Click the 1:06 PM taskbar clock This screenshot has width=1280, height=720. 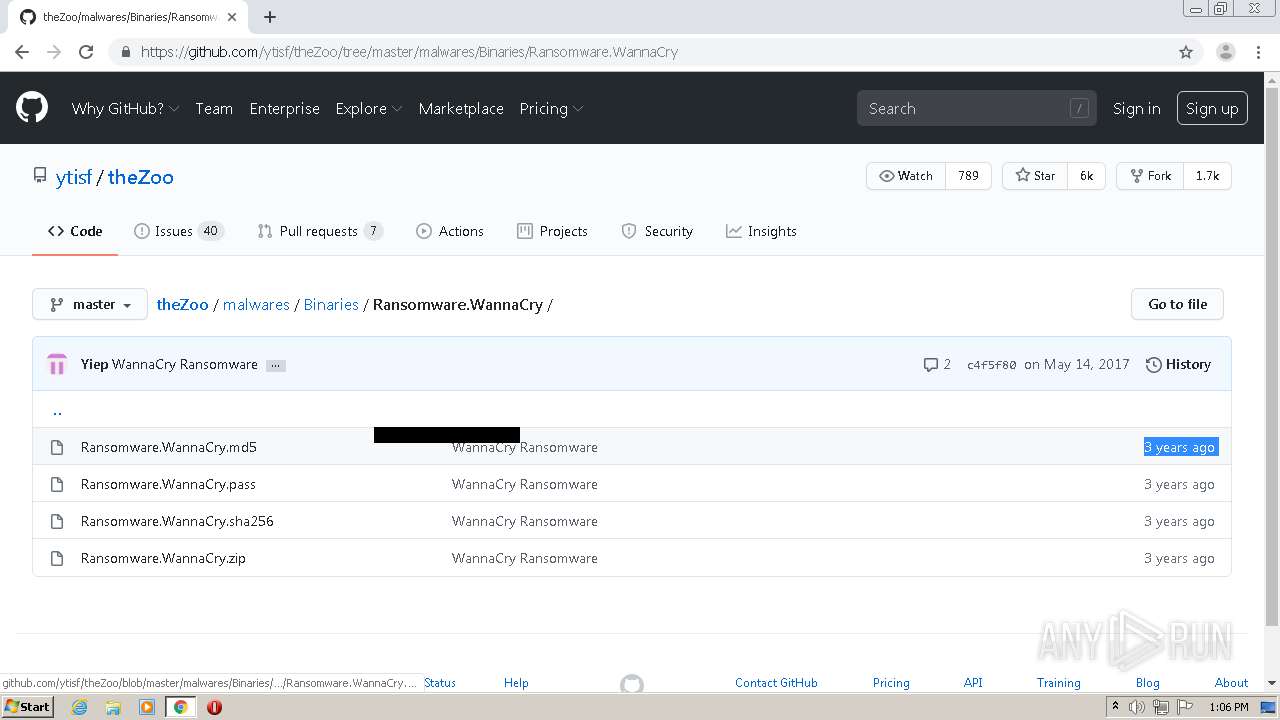(x=1228, y=707)
